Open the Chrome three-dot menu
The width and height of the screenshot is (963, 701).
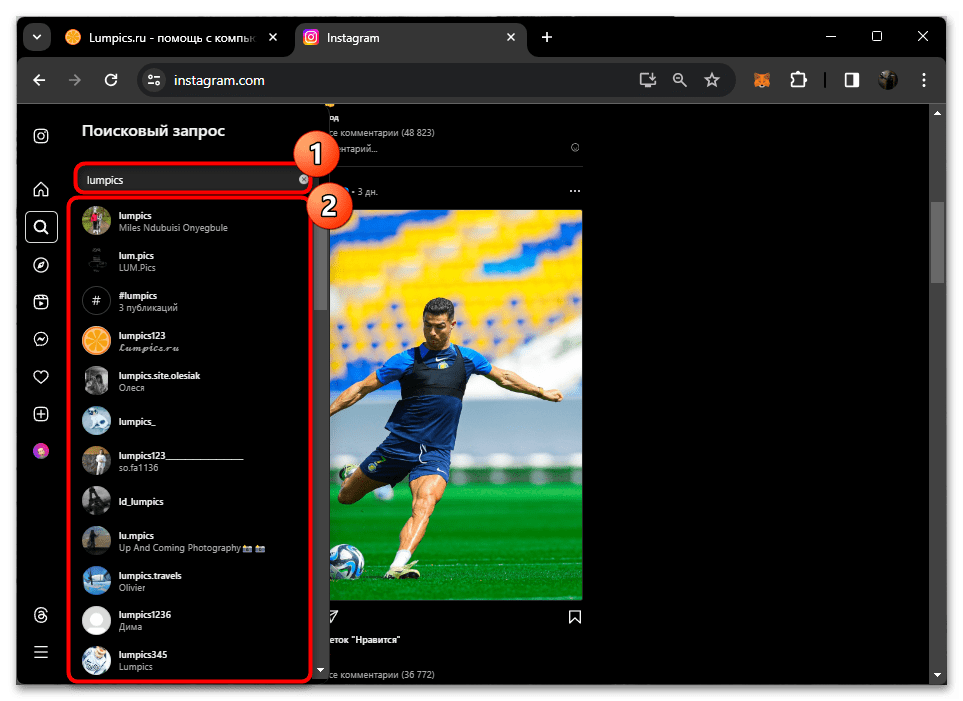924,80
